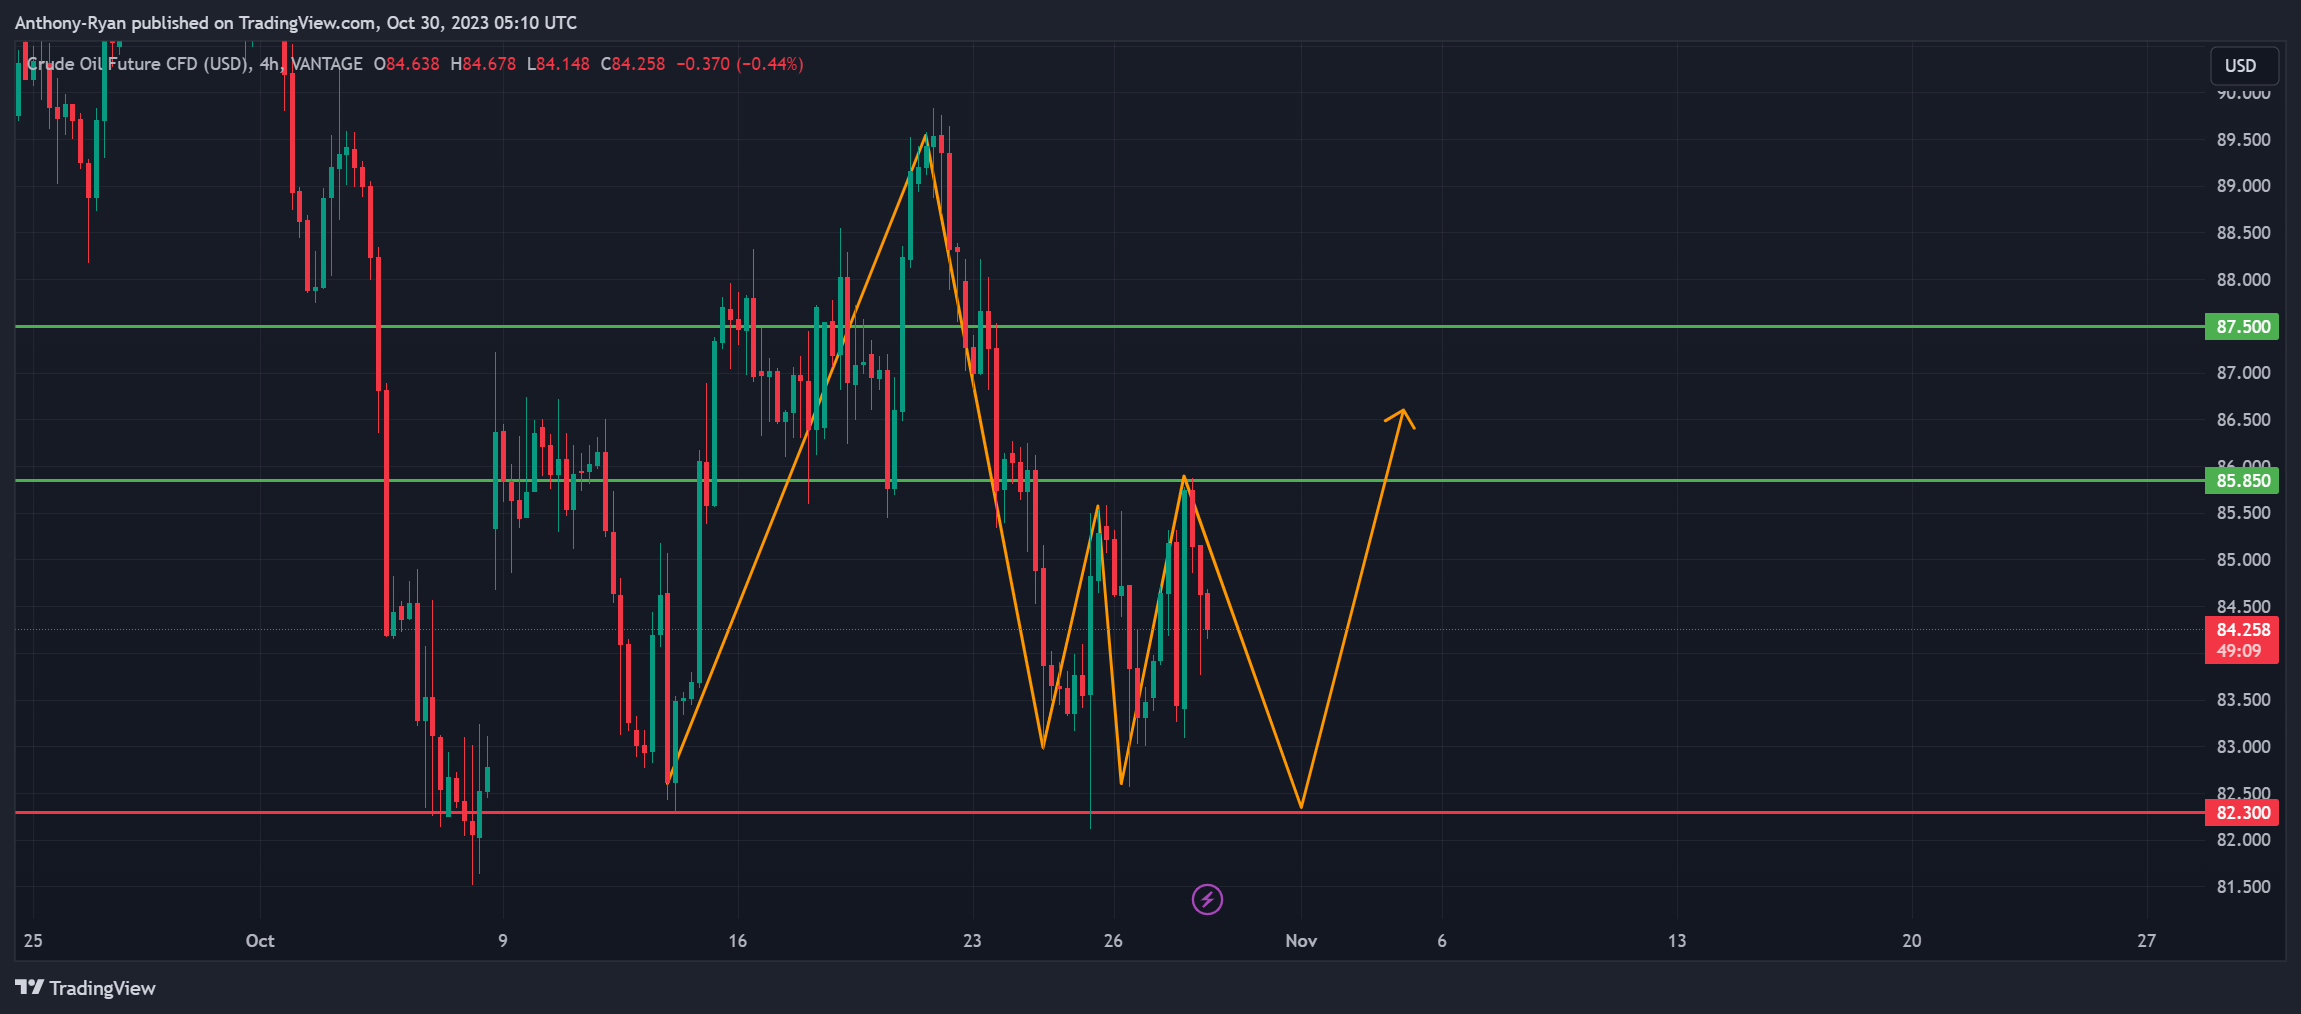Image resolution: width=2301 pixels, height=1014 pixels.
Task: Click the 82.000 price scale label
Action: tap(2243, 840)
